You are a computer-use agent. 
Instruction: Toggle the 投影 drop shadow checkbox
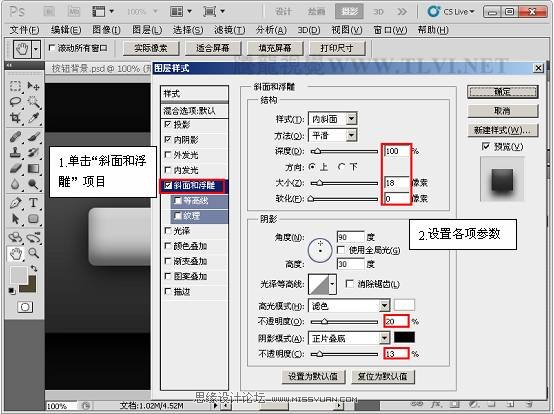(168, 124)
